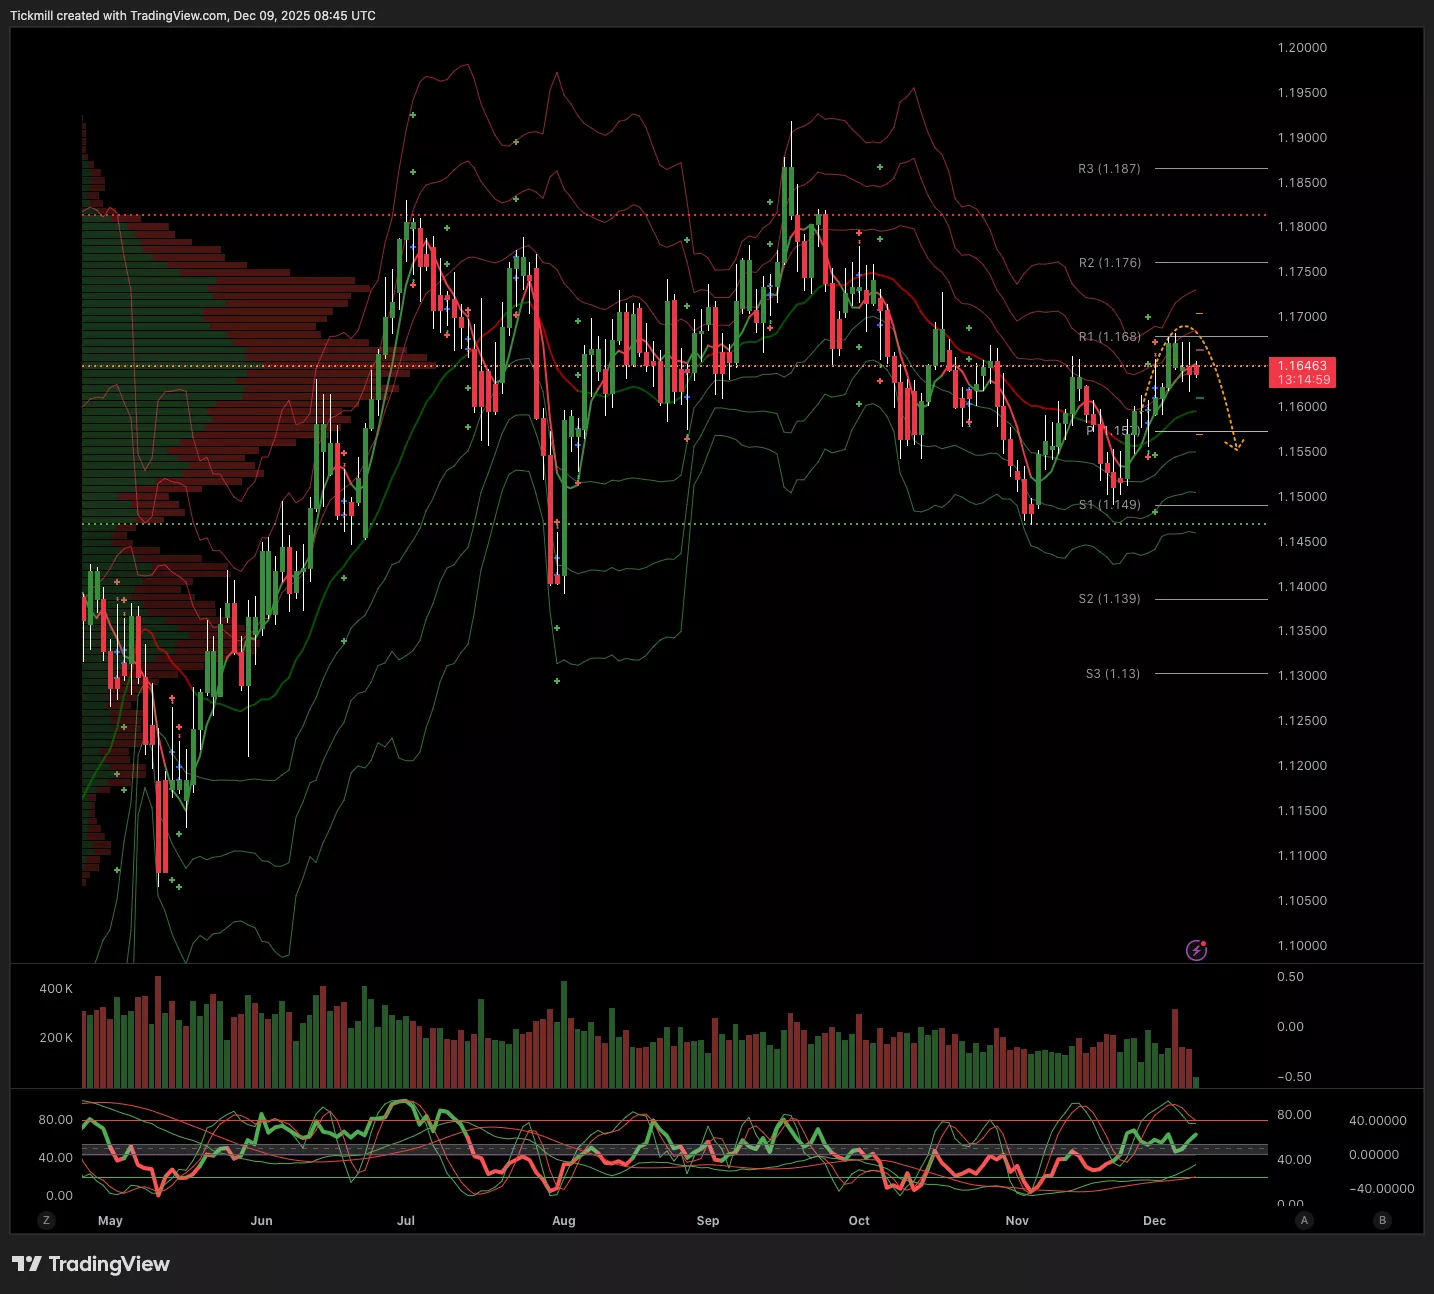The image size is (1434, 1294).
Task: Select the S3 (1.13) support label
Action: (1112, 674)
